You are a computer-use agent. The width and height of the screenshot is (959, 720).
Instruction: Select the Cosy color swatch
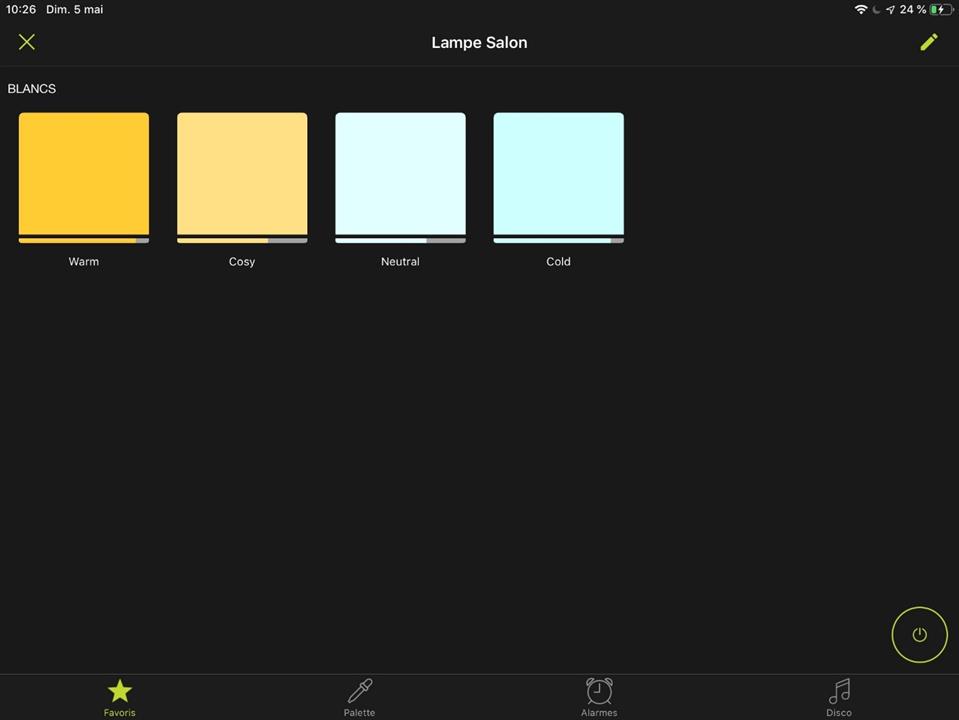tap(242, 173)
